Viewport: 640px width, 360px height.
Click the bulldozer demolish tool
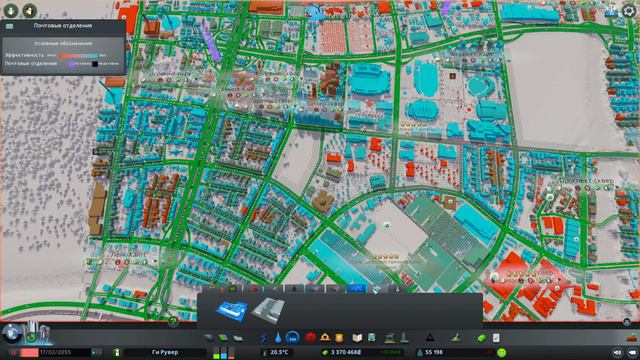[x=632, y=338]
